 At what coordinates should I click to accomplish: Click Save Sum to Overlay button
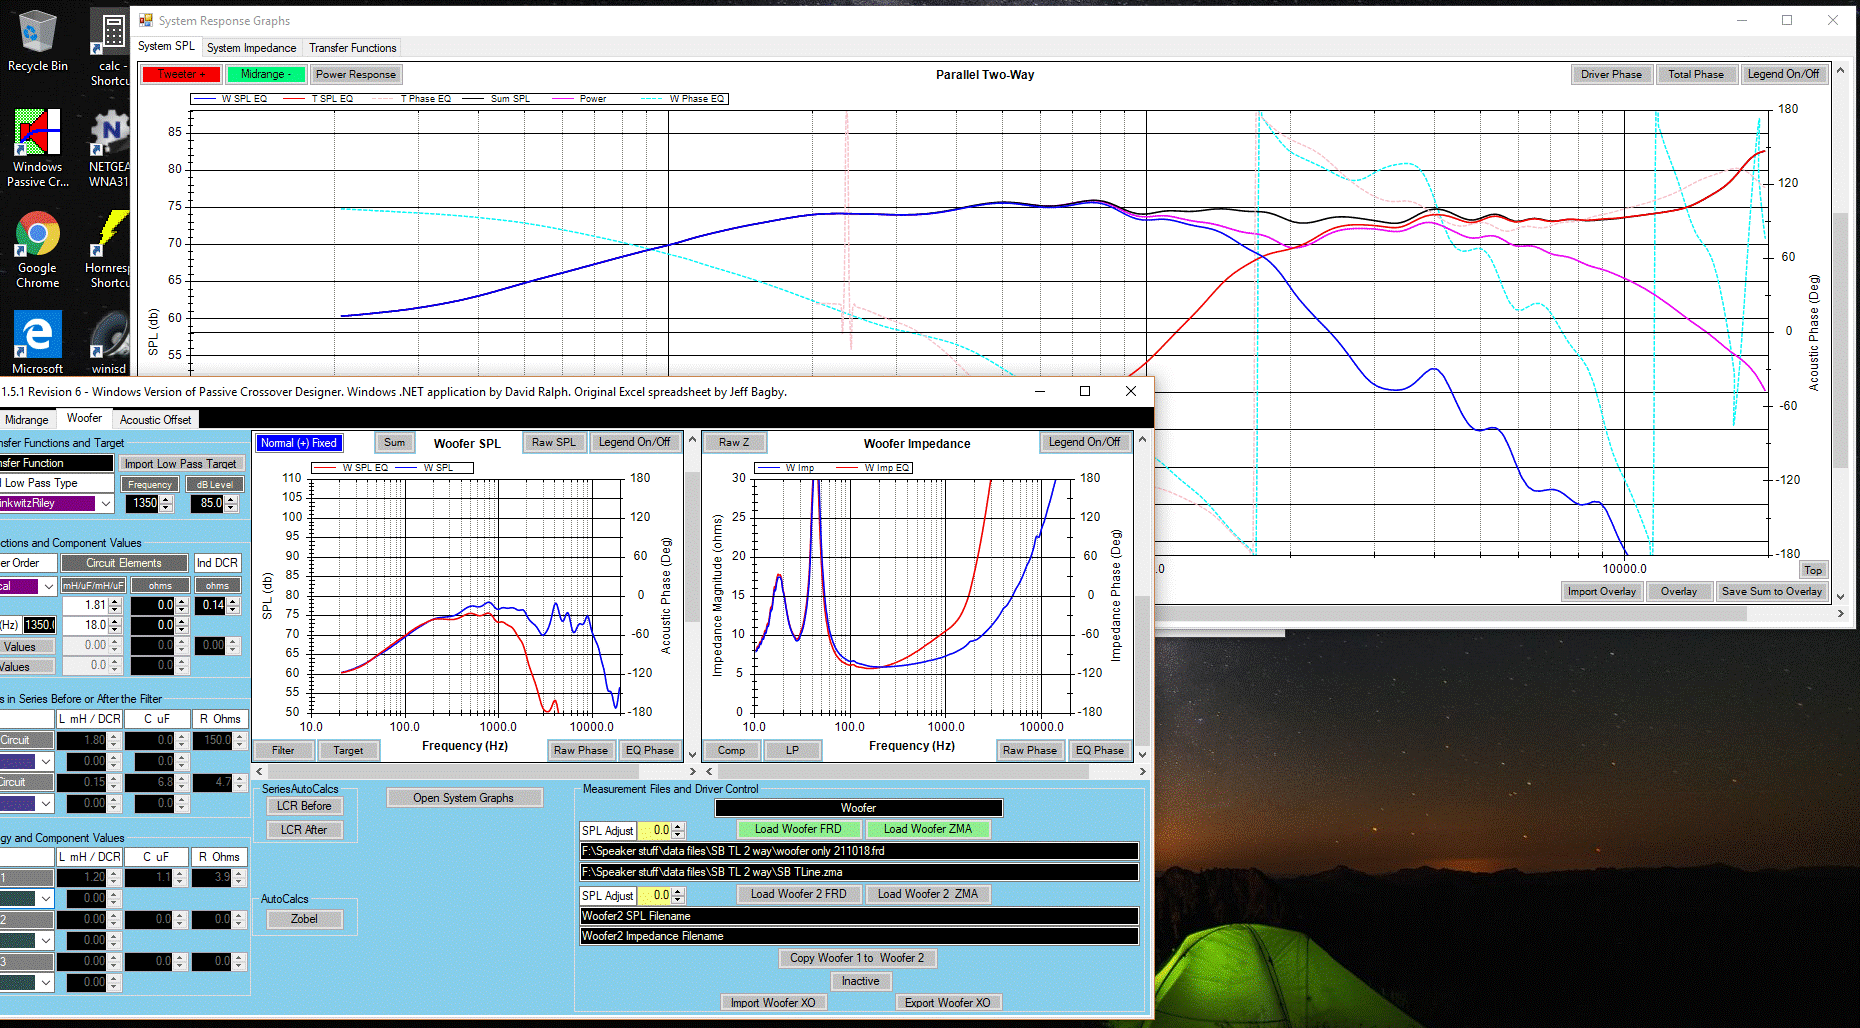(x=1771, y=591)
